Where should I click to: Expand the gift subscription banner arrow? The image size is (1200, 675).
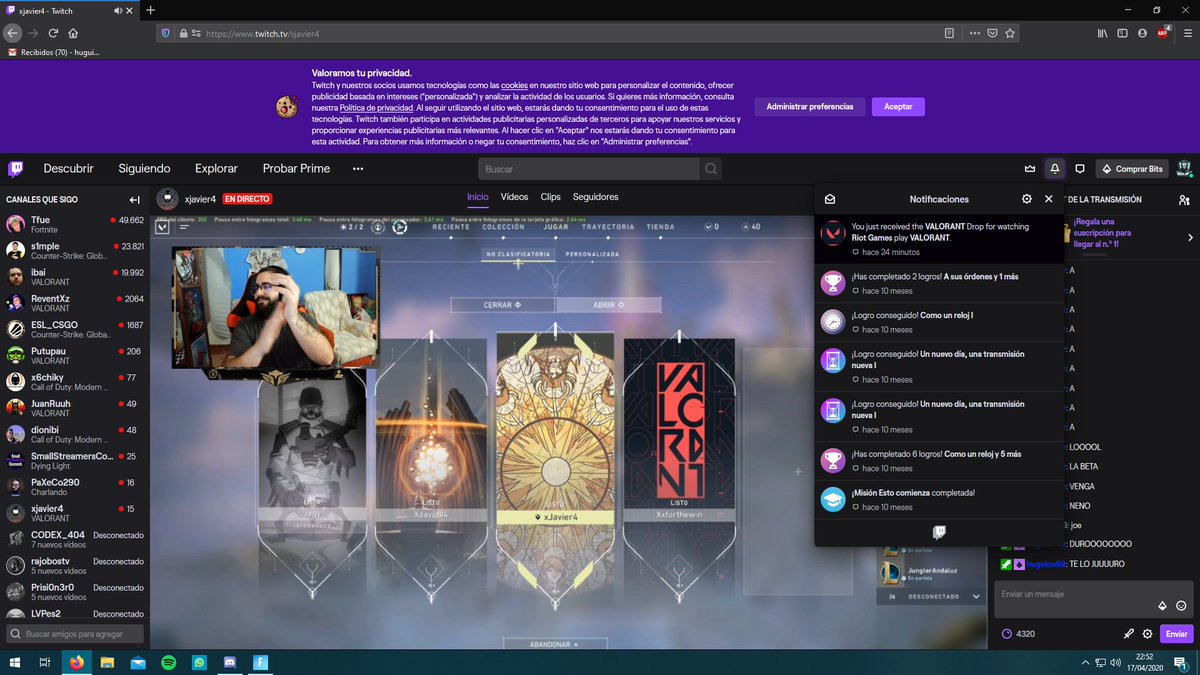click(1190, 238)
